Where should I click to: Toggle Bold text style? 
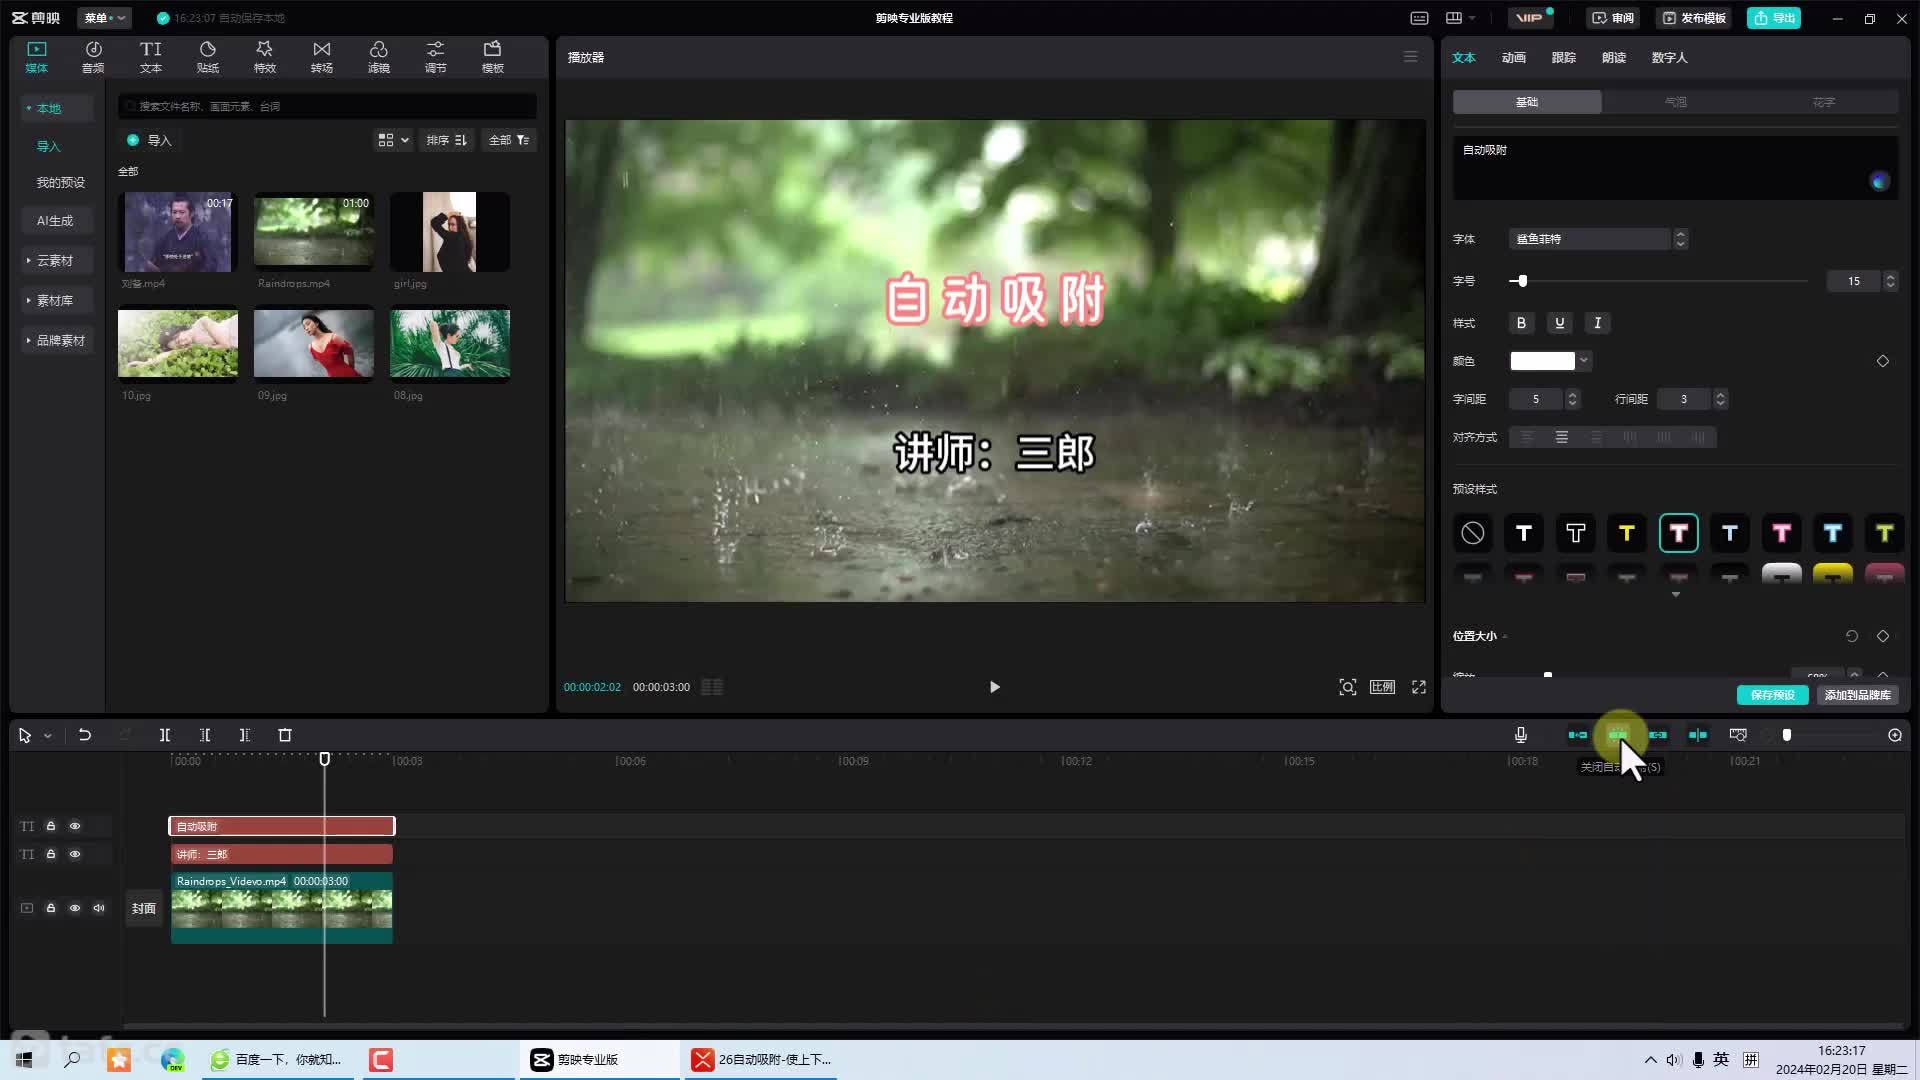[1521, 323]
